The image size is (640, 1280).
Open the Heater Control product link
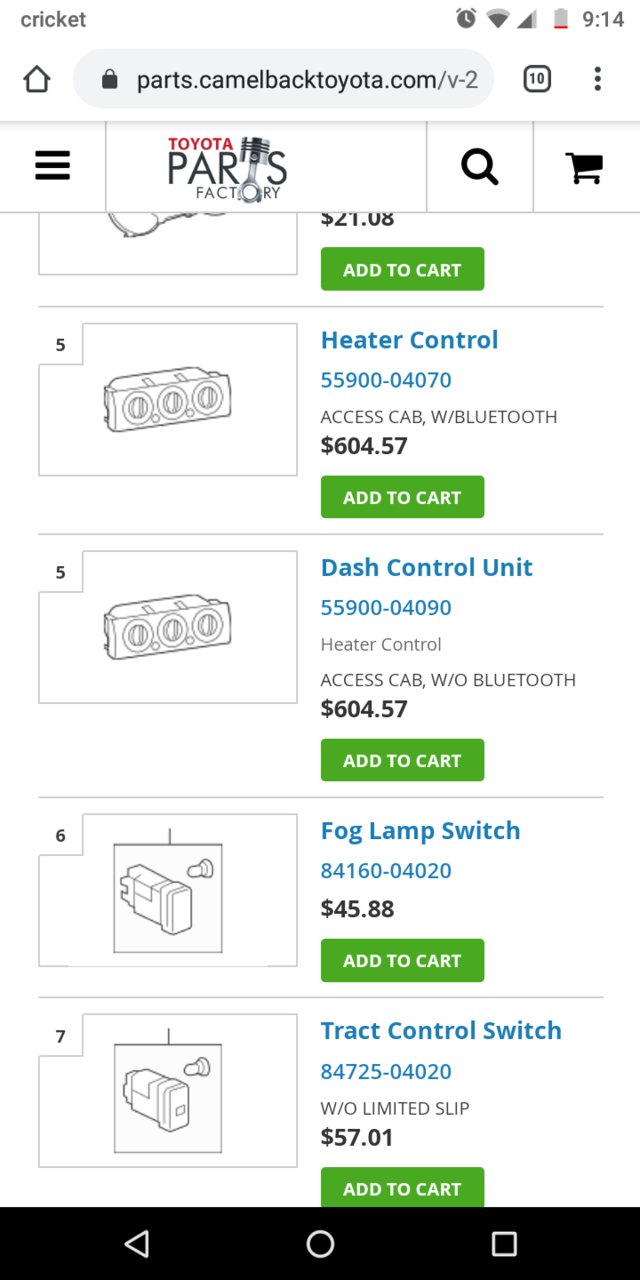[409, 340]
